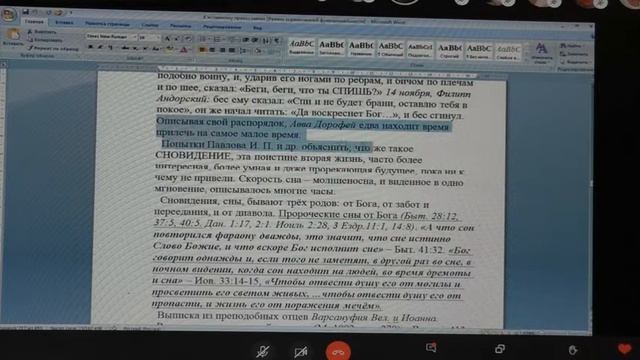Viewport: 640px width, 360px height.
Task: Open the chat icon in the call bar
Action: (x=431, y=347)
